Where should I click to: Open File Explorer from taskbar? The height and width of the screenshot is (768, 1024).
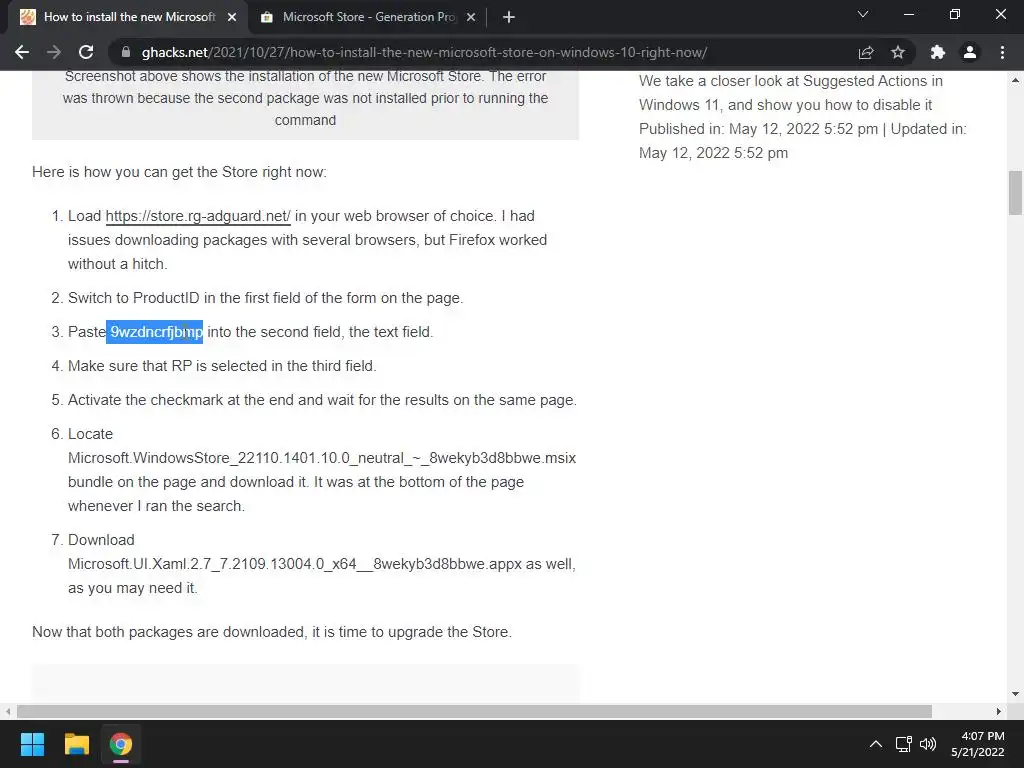pos(76,744)
